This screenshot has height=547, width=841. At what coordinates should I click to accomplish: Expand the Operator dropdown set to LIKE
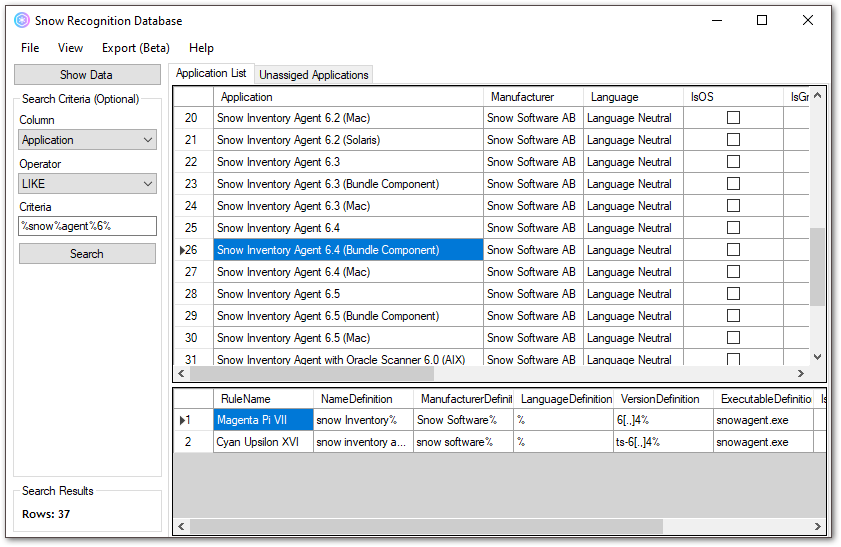[x=88, y=184]
